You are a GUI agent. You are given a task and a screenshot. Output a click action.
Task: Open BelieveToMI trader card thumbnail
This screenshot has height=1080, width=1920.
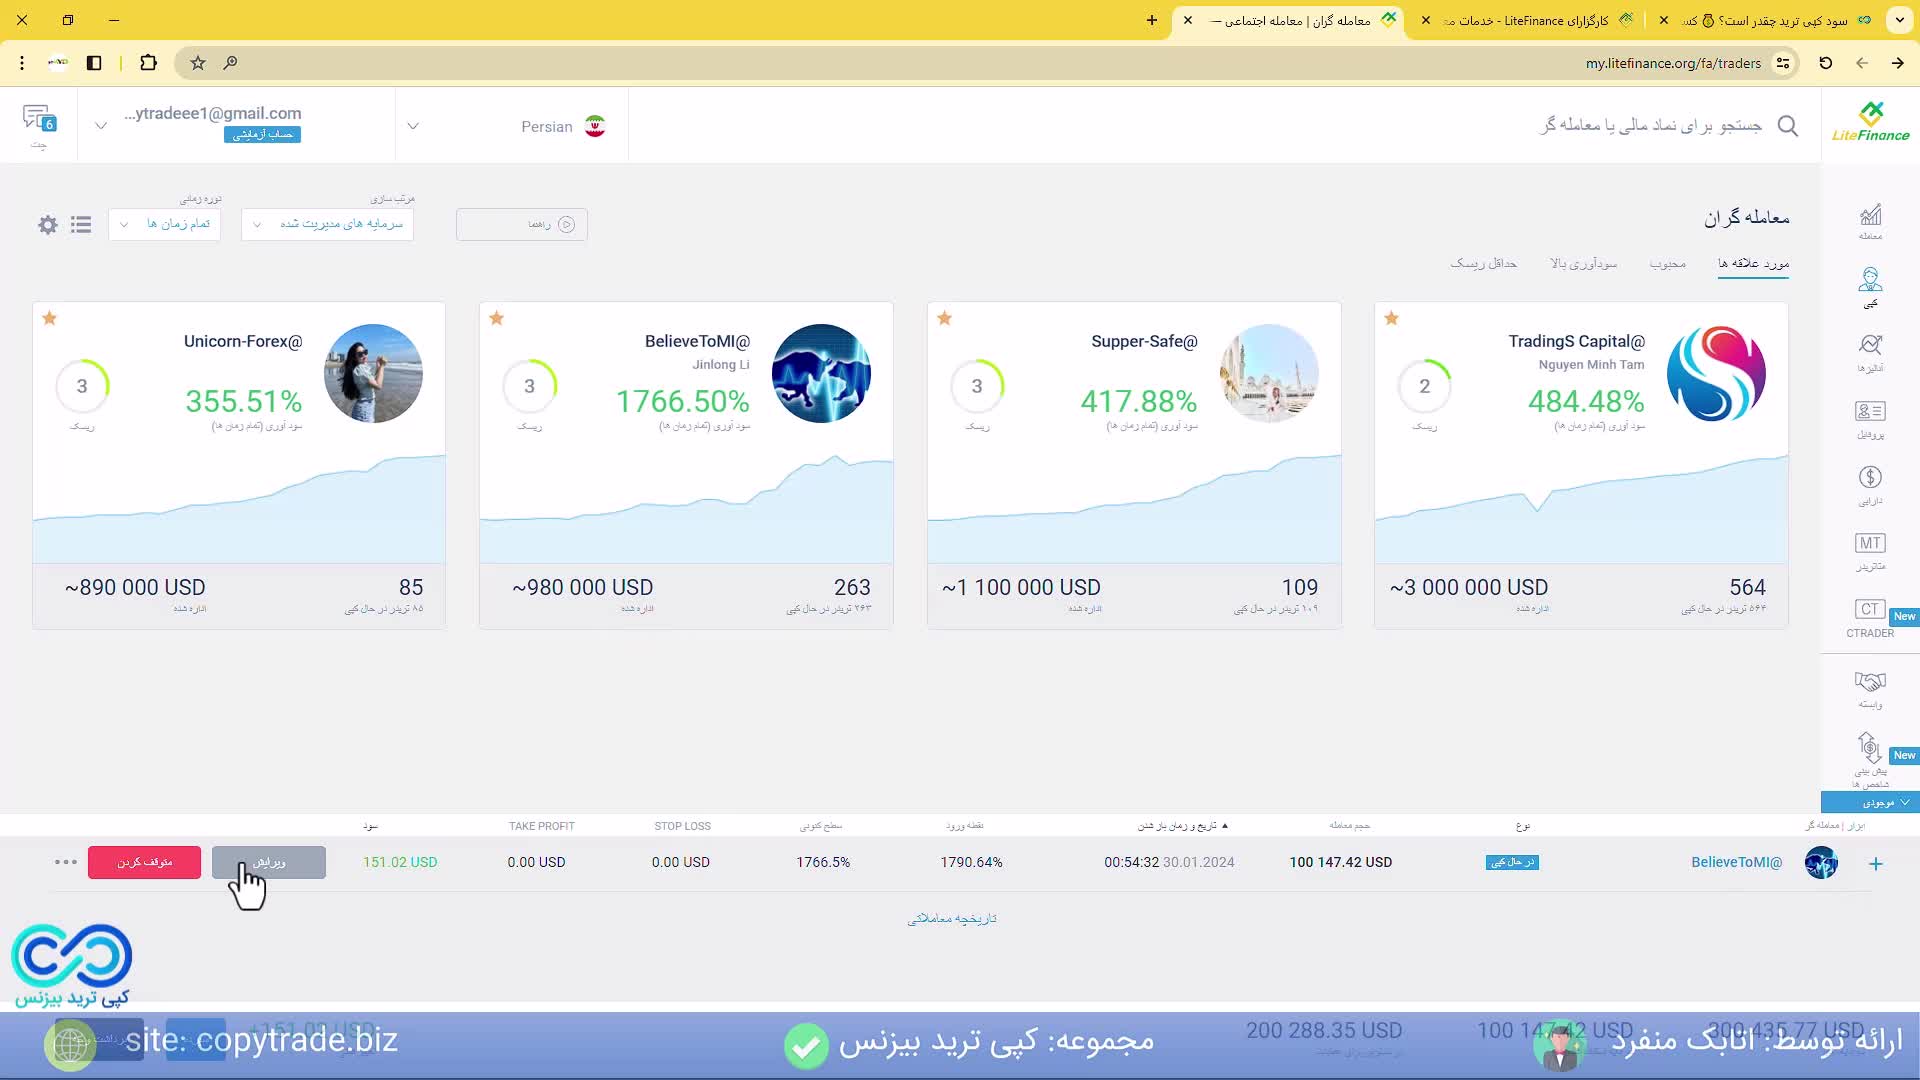tap(821, 373)
